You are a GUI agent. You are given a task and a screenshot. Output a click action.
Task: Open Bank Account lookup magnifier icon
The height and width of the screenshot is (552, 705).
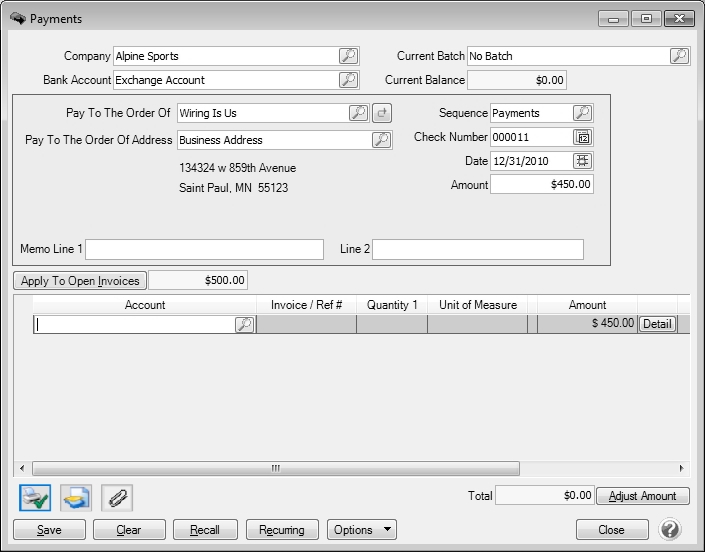(x=348, y=80)
